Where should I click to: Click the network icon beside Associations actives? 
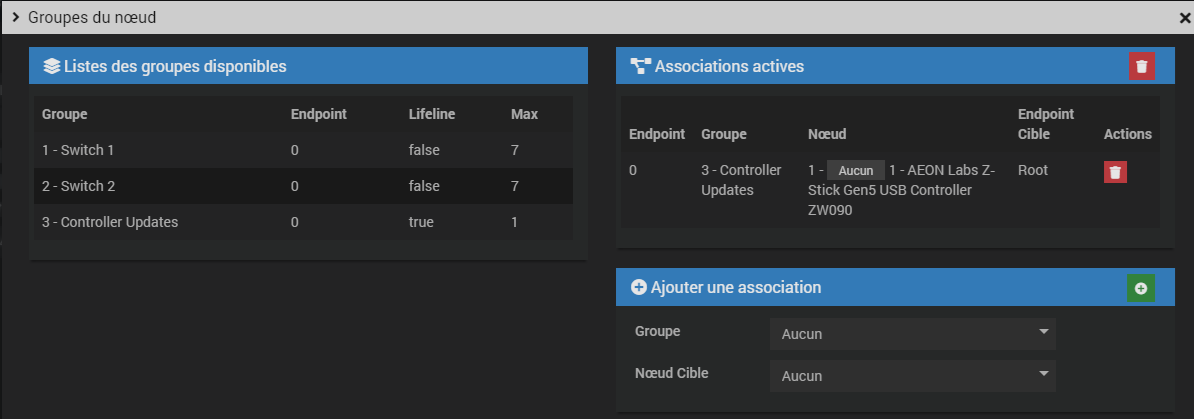(640, 67)
